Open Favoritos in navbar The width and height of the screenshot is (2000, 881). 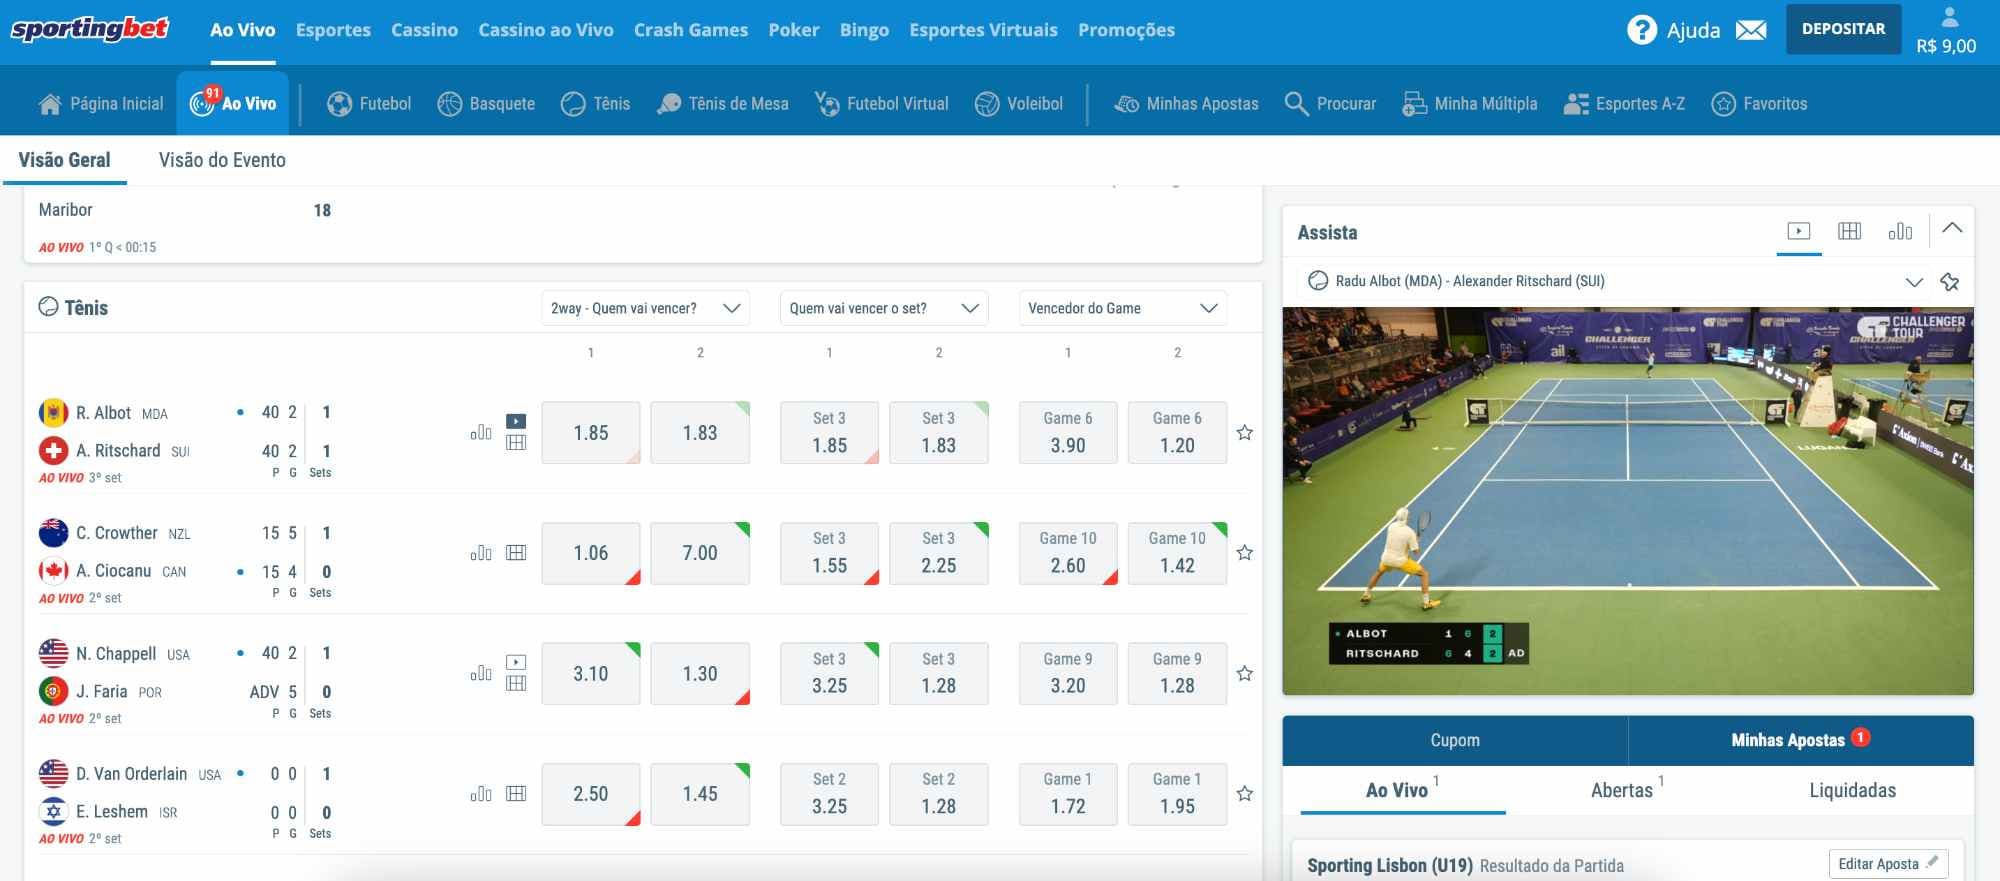coord(1760,103)
